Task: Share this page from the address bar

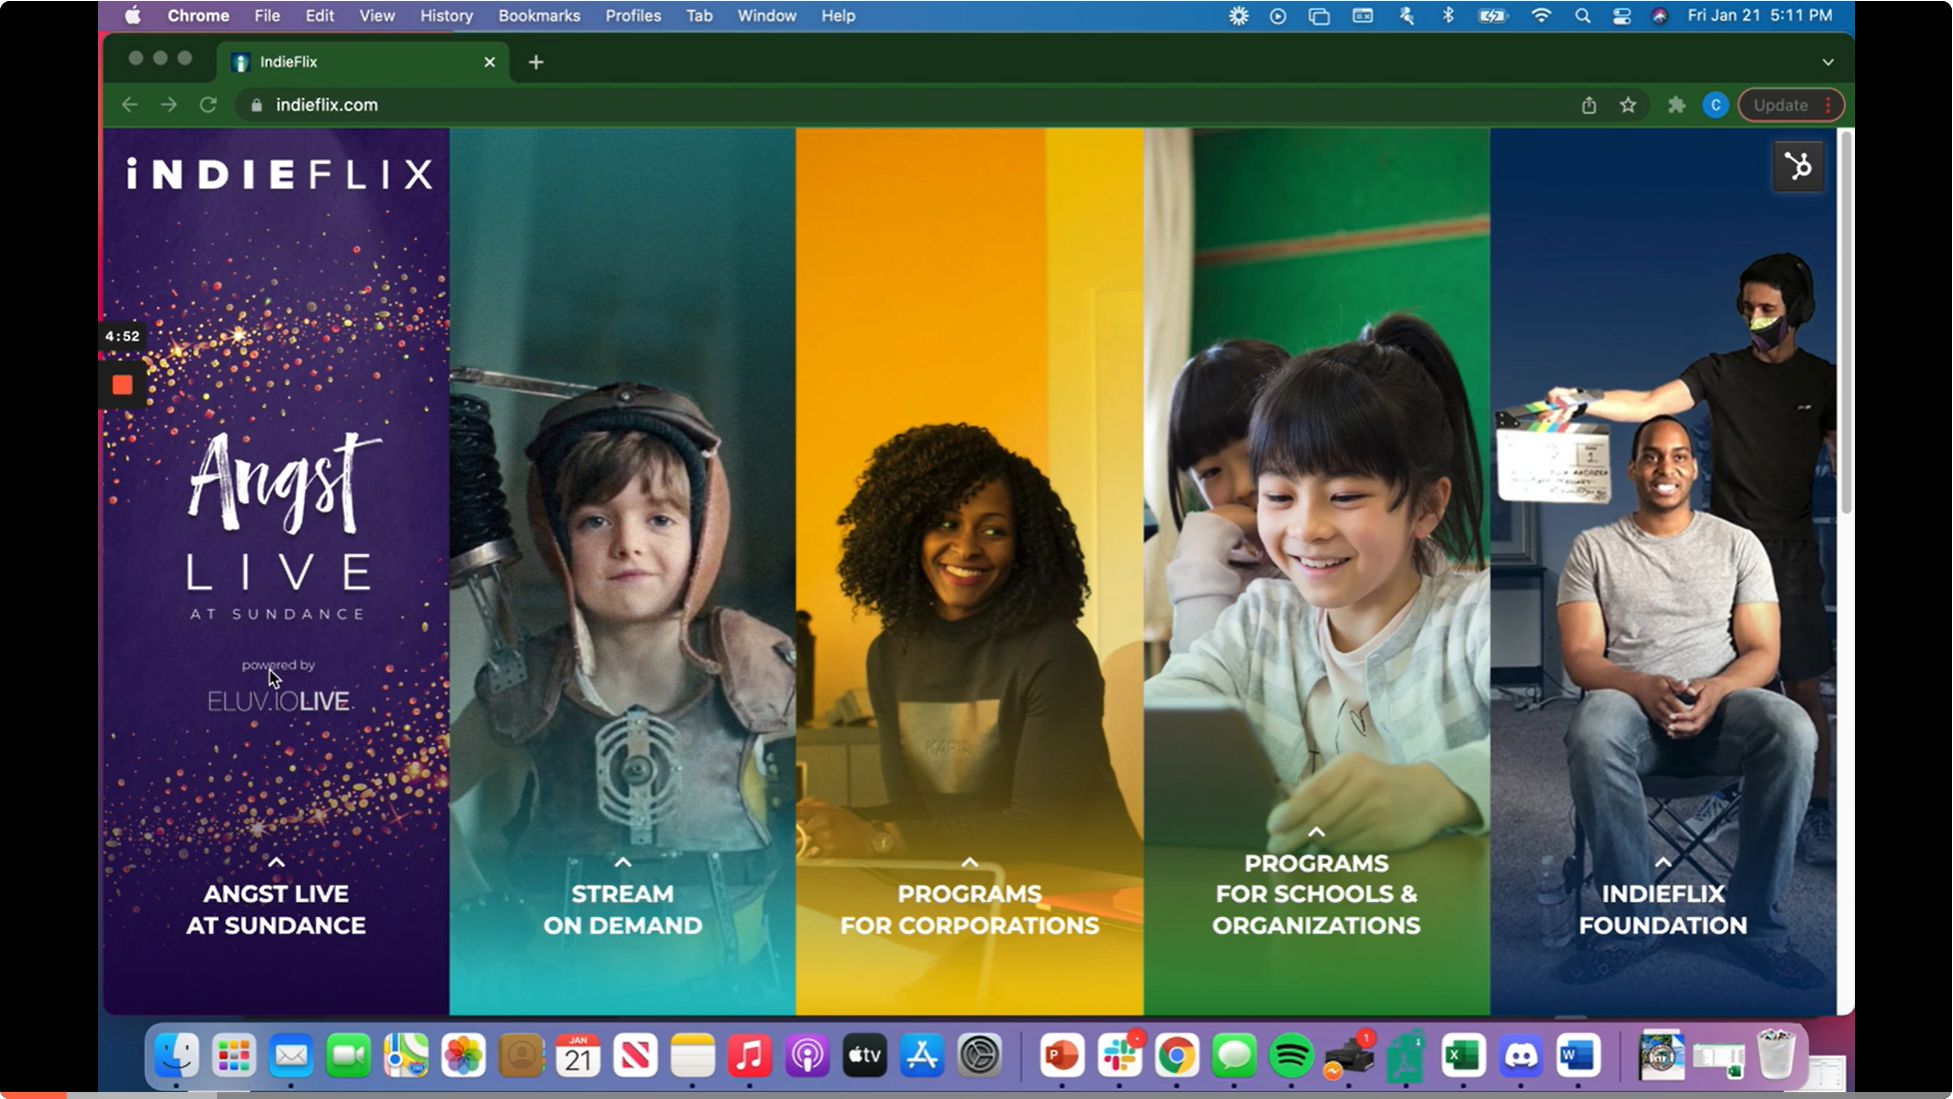Action: point(1589,105)
